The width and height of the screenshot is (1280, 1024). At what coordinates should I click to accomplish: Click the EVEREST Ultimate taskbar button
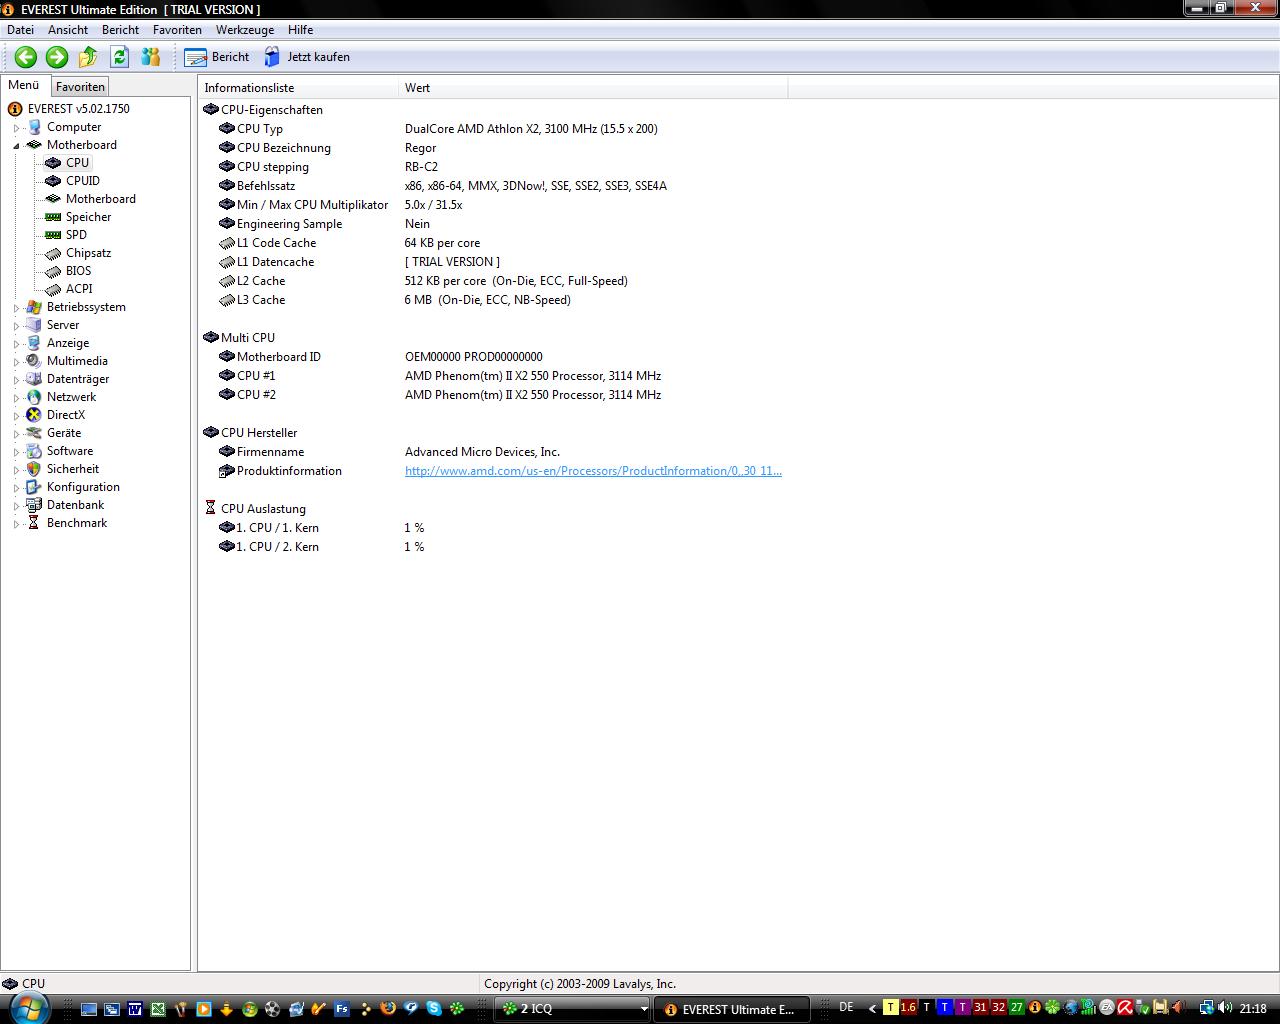(731, 1009)
